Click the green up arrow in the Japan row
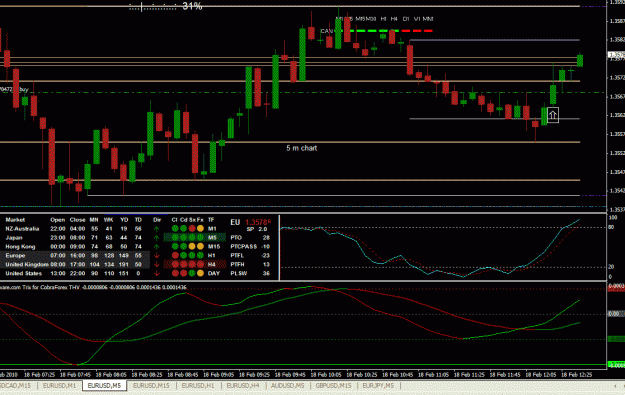 coord(156,238)
